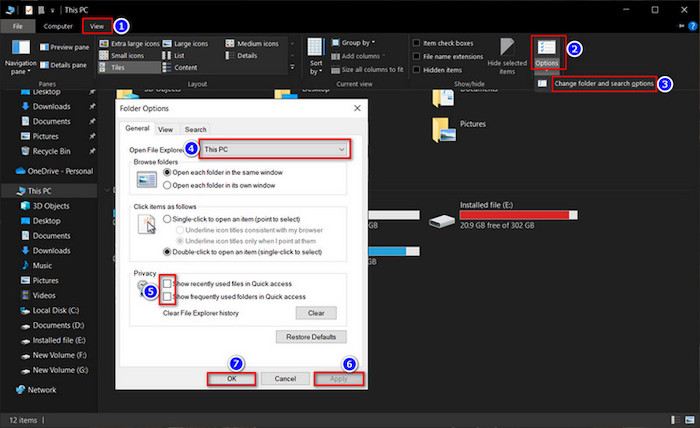Viewport: 700px width, 428px height.
Task: Choose Extra large icons layout
Action: pyautogui.click(x=129, y=43)
